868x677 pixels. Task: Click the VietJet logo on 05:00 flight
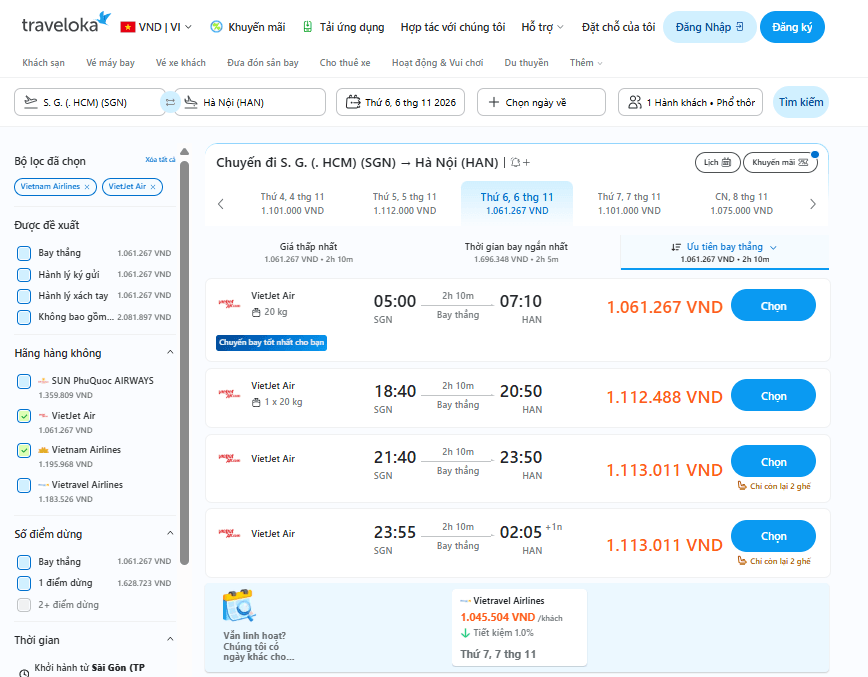(x=229, y=303)
